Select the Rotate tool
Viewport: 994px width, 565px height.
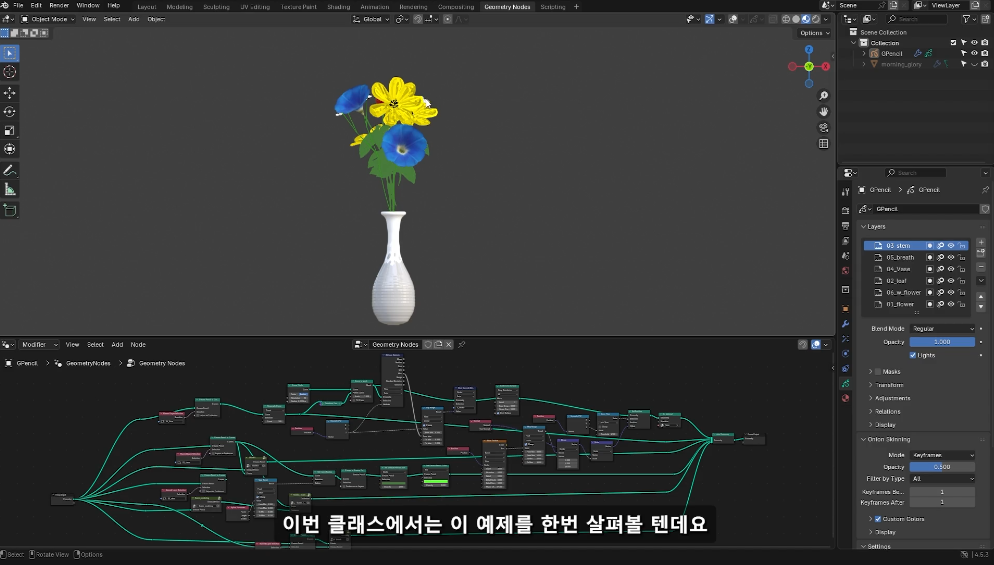click(10, 112)
